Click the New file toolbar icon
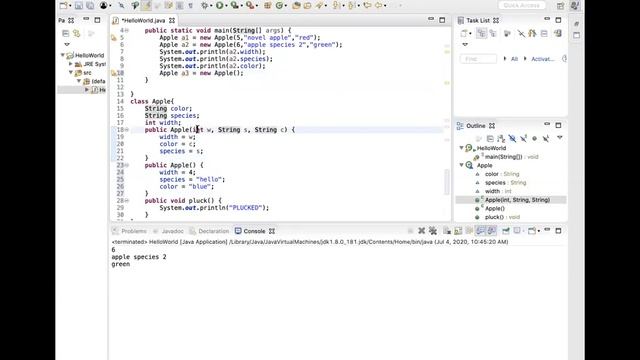The height and width of the screenshot is (360, 640). (x=64, y=5)
